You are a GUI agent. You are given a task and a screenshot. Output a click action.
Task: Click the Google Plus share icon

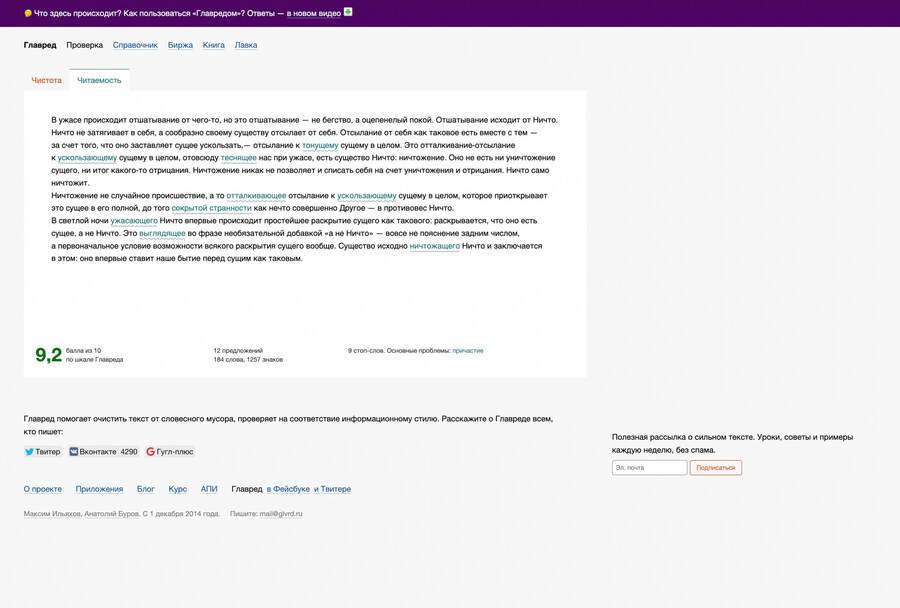[x=150, y=452]
